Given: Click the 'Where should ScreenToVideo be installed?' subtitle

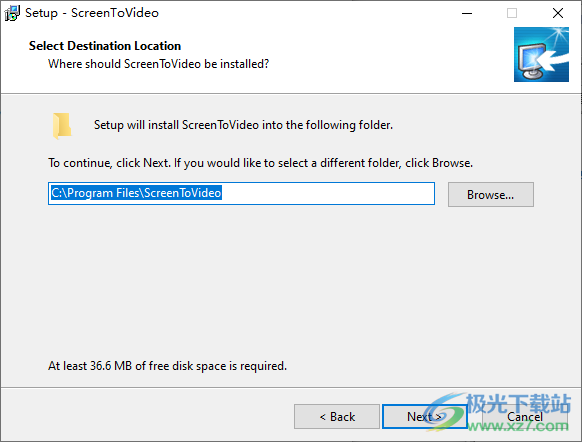Looking at the screenshot, I should [x=158, y=64].
